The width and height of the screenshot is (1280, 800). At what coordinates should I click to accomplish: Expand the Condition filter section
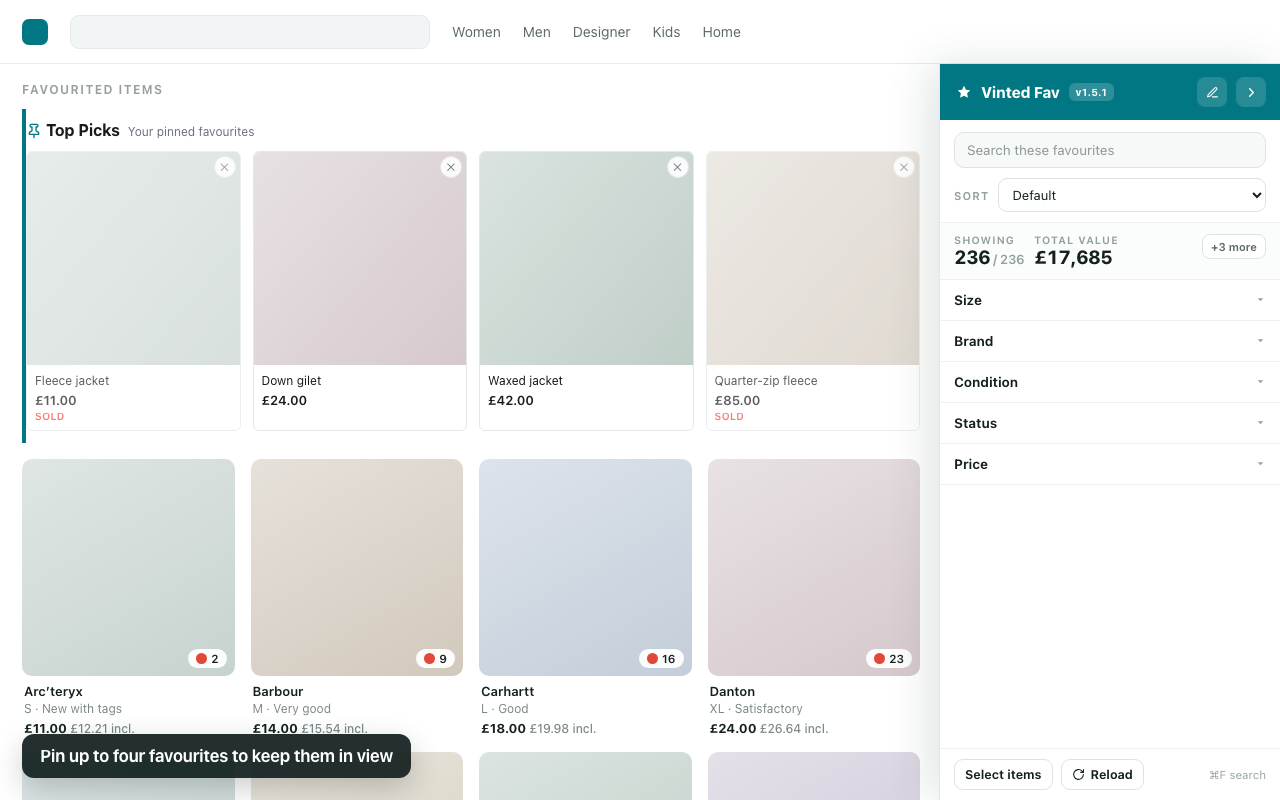[x=1110, y=382]
